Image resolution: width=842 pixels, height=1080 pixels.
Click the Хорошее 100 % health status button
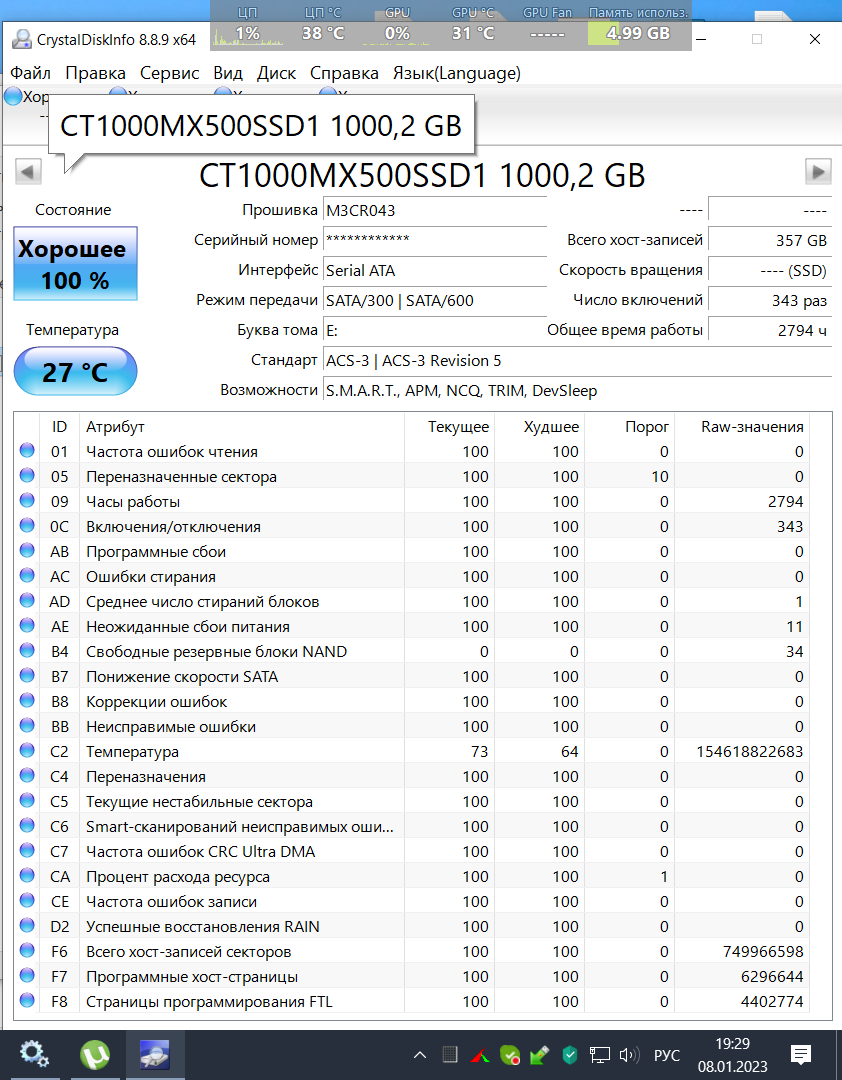pos(75,264)
